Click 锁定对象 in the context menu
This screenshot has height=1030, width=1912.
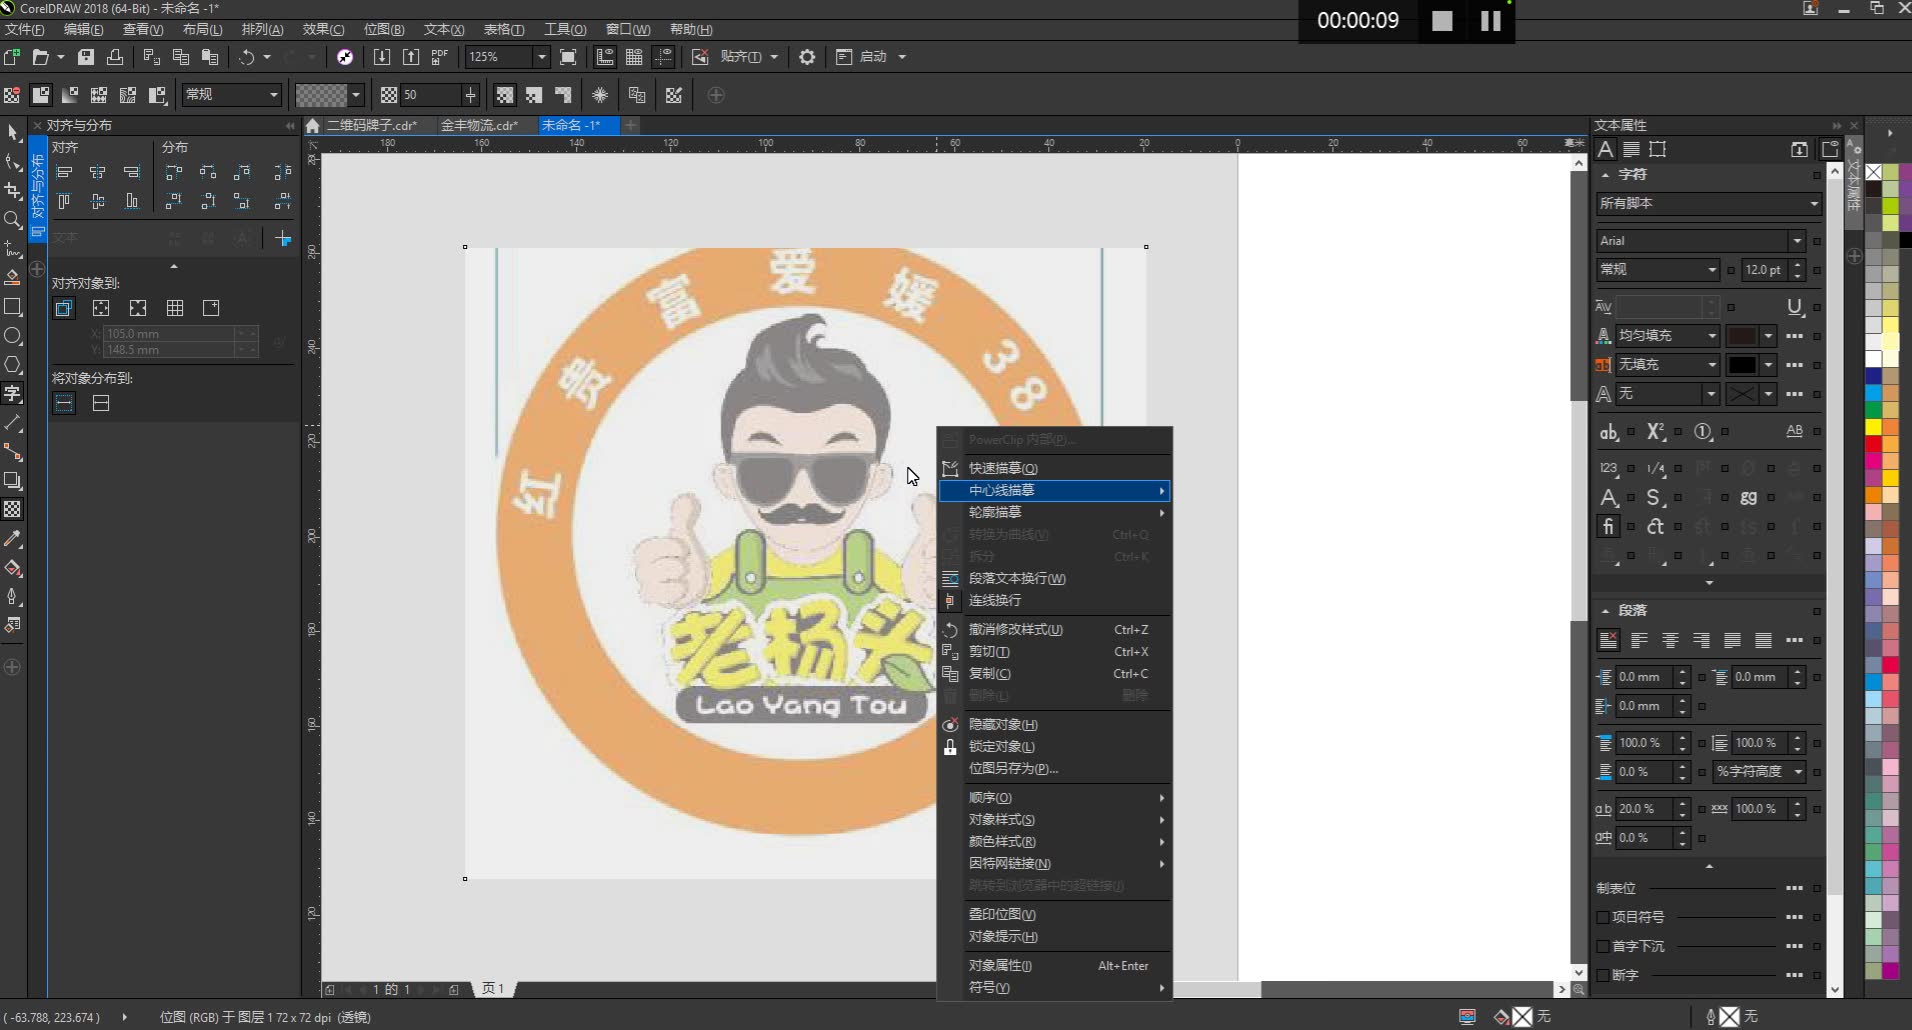[1002, 747]
